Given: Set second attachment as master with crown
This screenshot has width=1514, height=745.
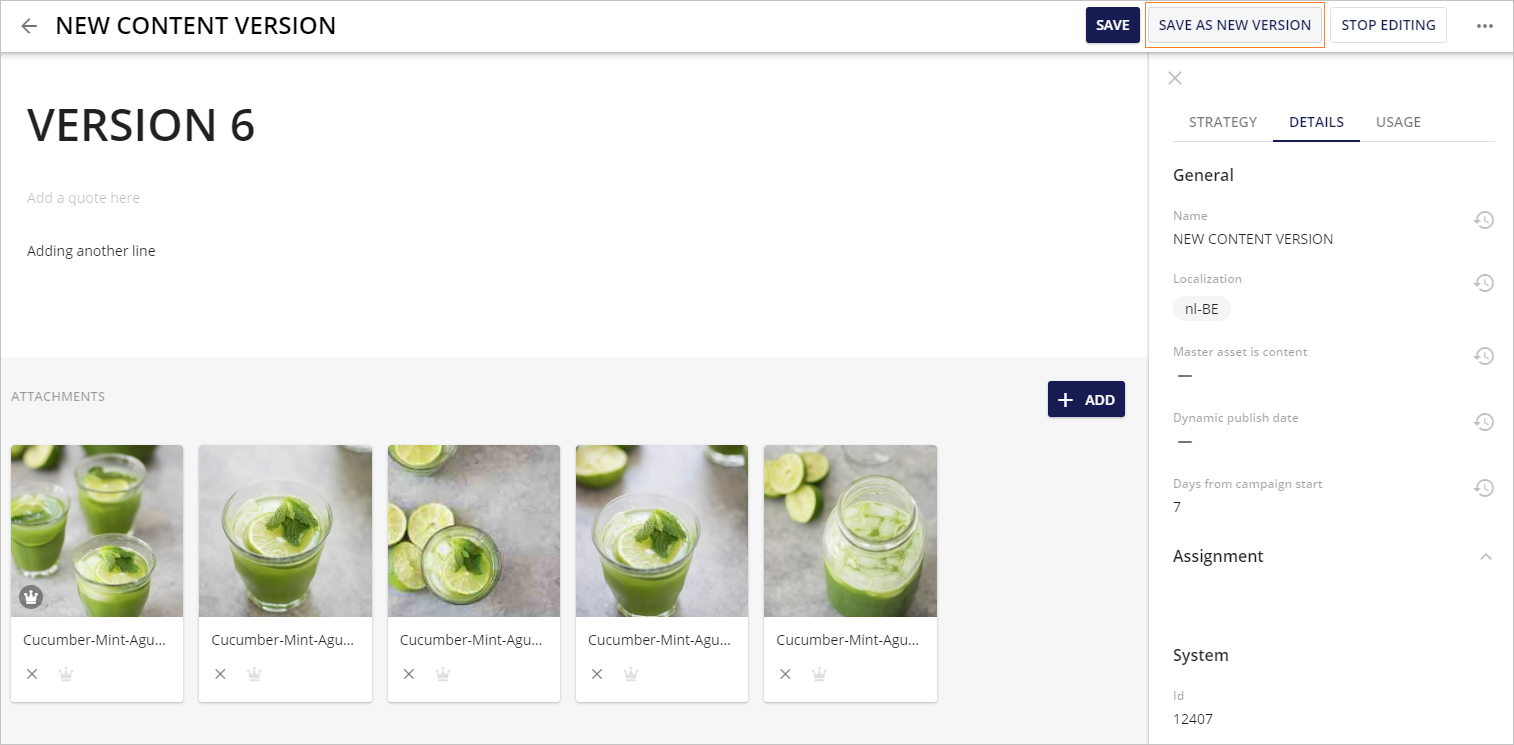Looking at the screenshot, I should click(x=254, y=674).
